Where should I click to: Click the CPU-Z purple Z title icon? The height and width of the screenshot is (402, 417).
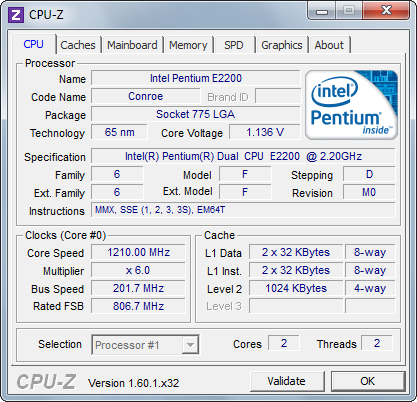[x=16, y=15]
